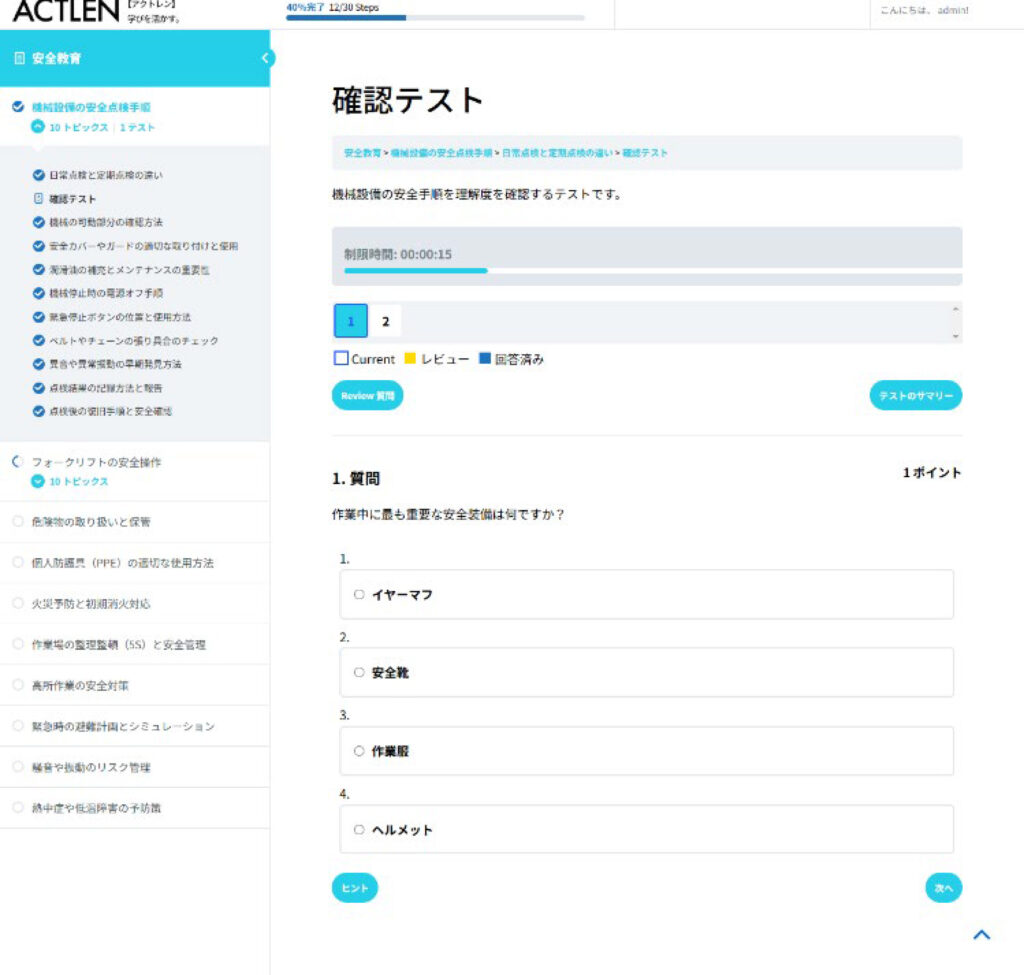Go to question 1 in quiz navigator
1024x975 pixels.
351,321
